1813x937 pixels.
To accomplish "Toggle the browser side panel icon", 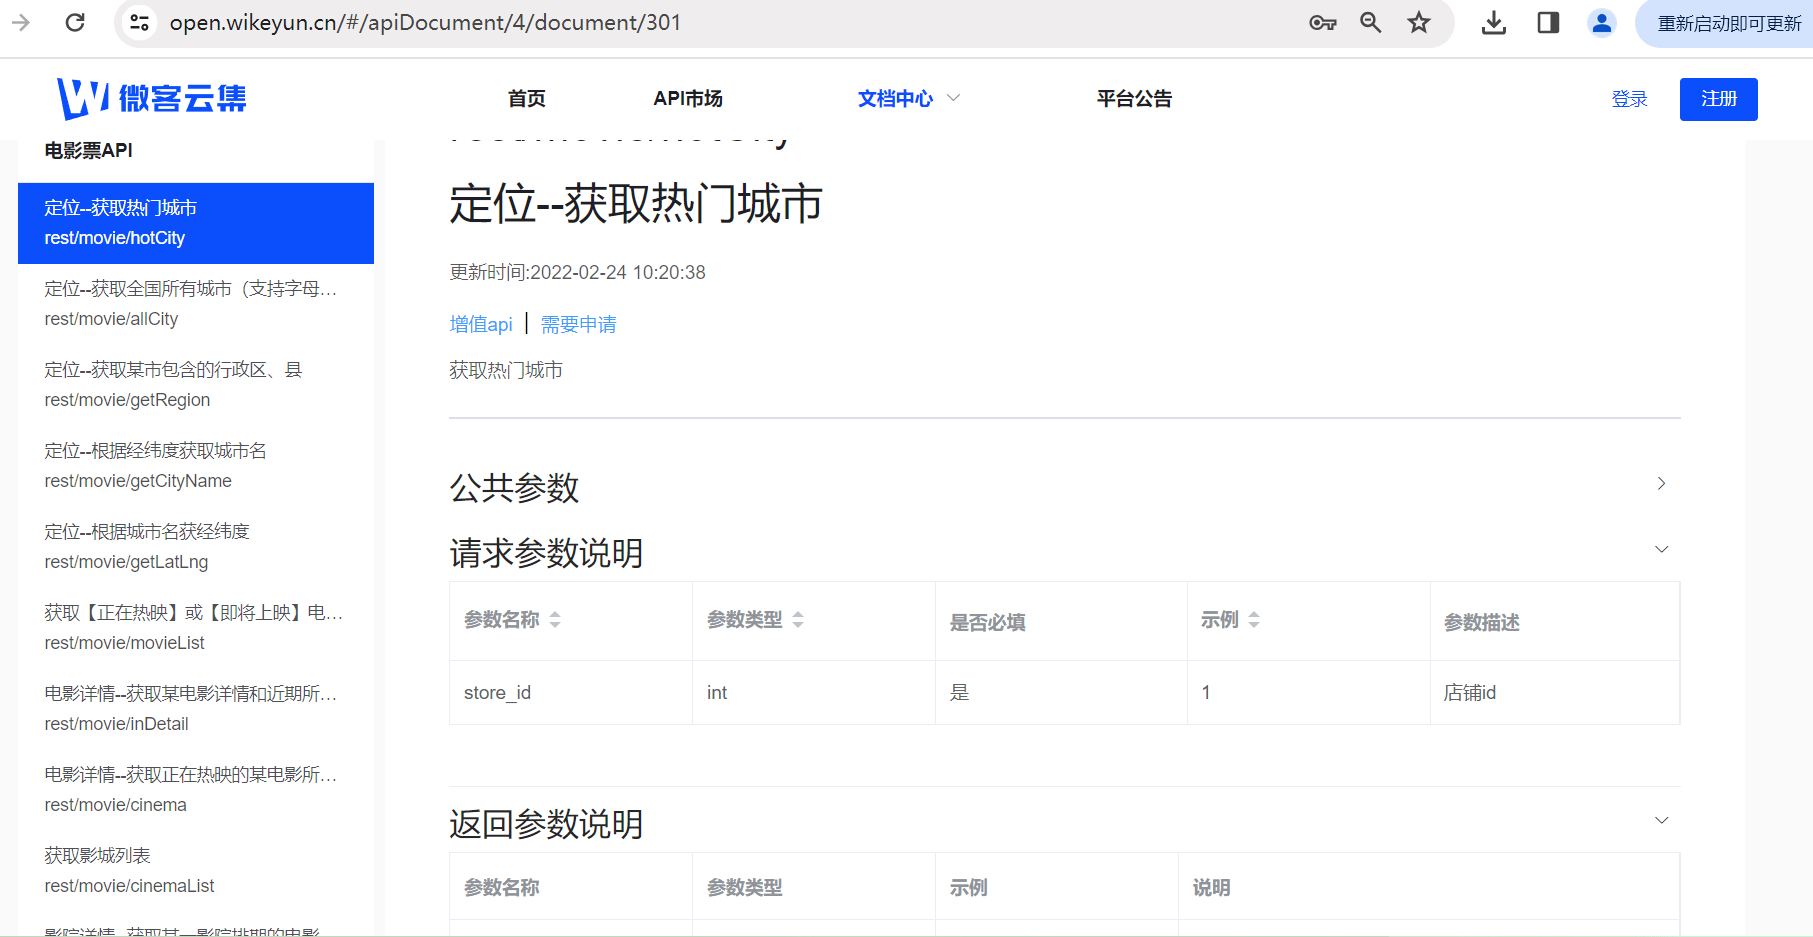I will coord(1548,22).
